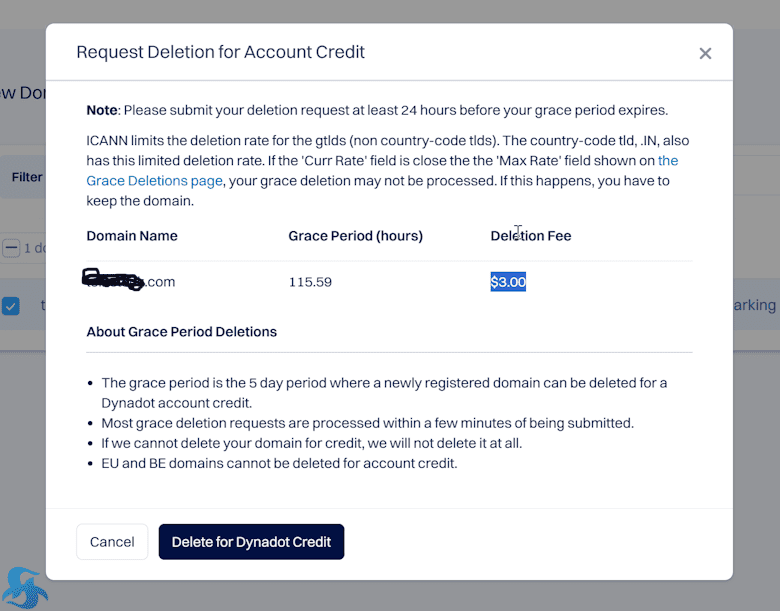
Task: Click the 'EU and BE domains' bullet text
Action: tap(279, 463)
